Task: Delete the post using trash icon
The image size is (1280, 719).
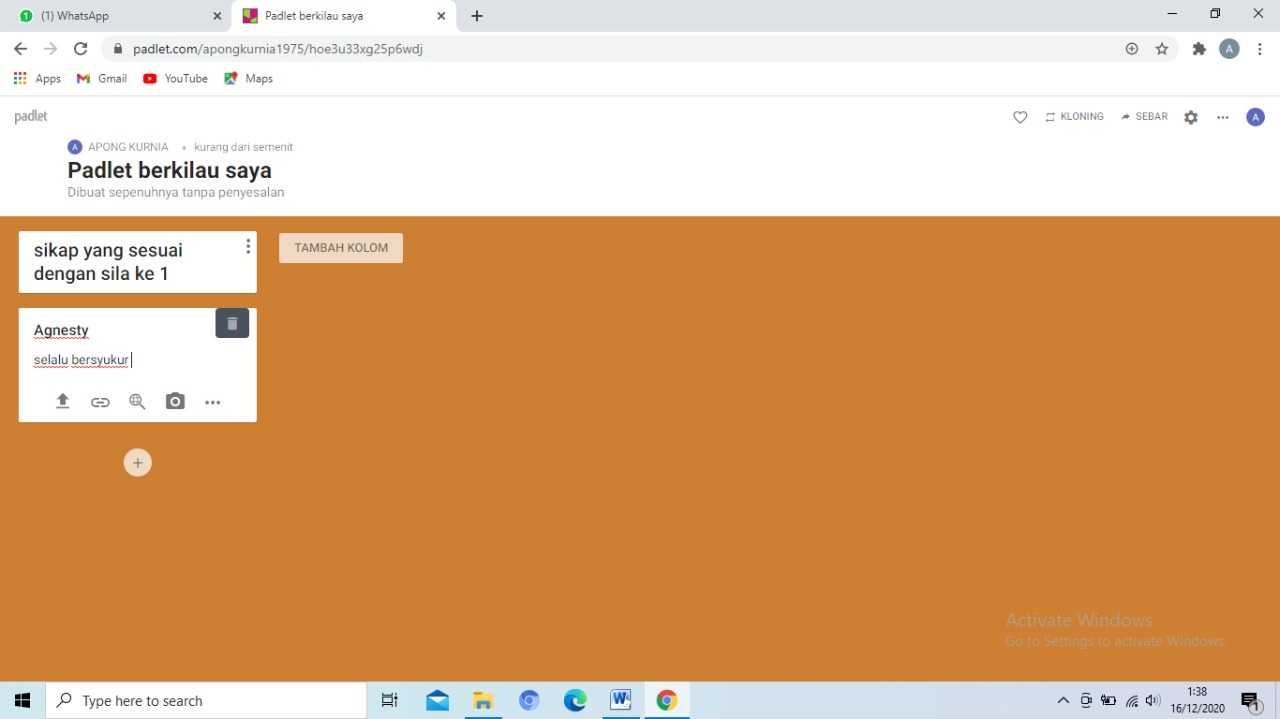Action: click(x=232, y=323)
